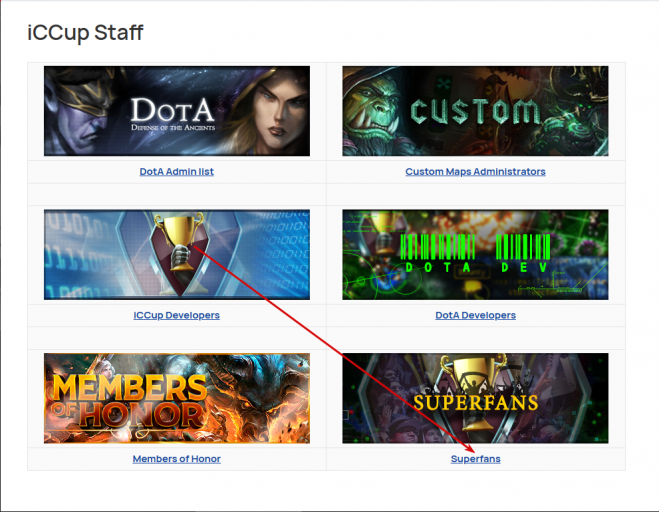Follow the DotA Developers link
The image size is (659, 512).
(x=475, y=315)
